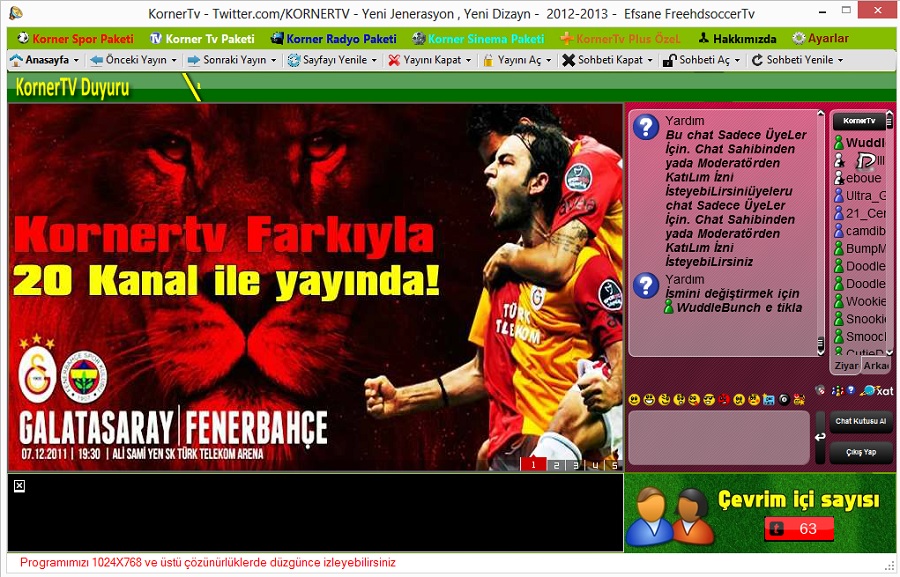Screen dimensions: 900x577
Task: Insert the black 8-ball emoticon
Action: [783, 400]
